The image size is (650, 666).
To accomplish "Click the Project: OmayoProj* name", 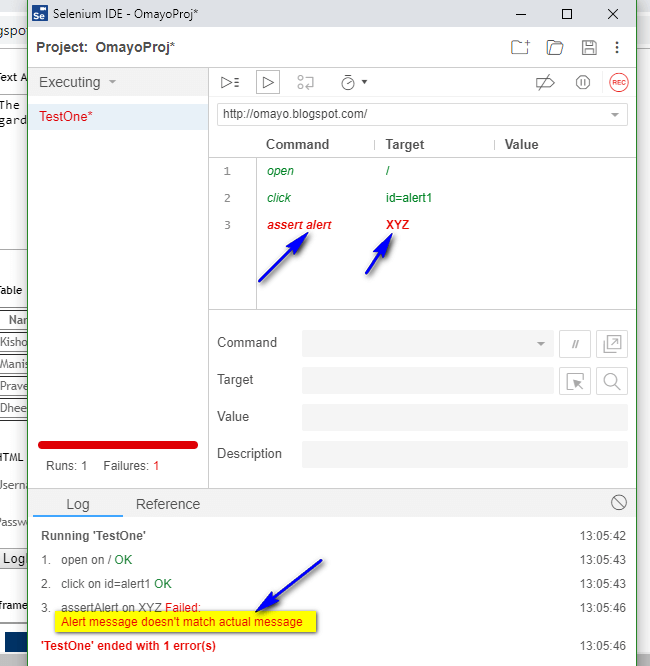I will (x=105, y=47).
